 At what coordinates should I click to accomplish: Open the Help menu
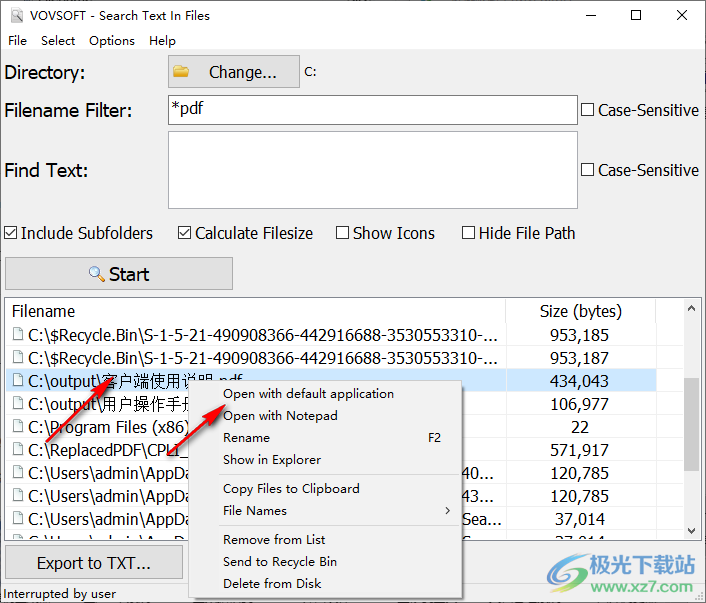pyautogui.click(x=162, y=41)
